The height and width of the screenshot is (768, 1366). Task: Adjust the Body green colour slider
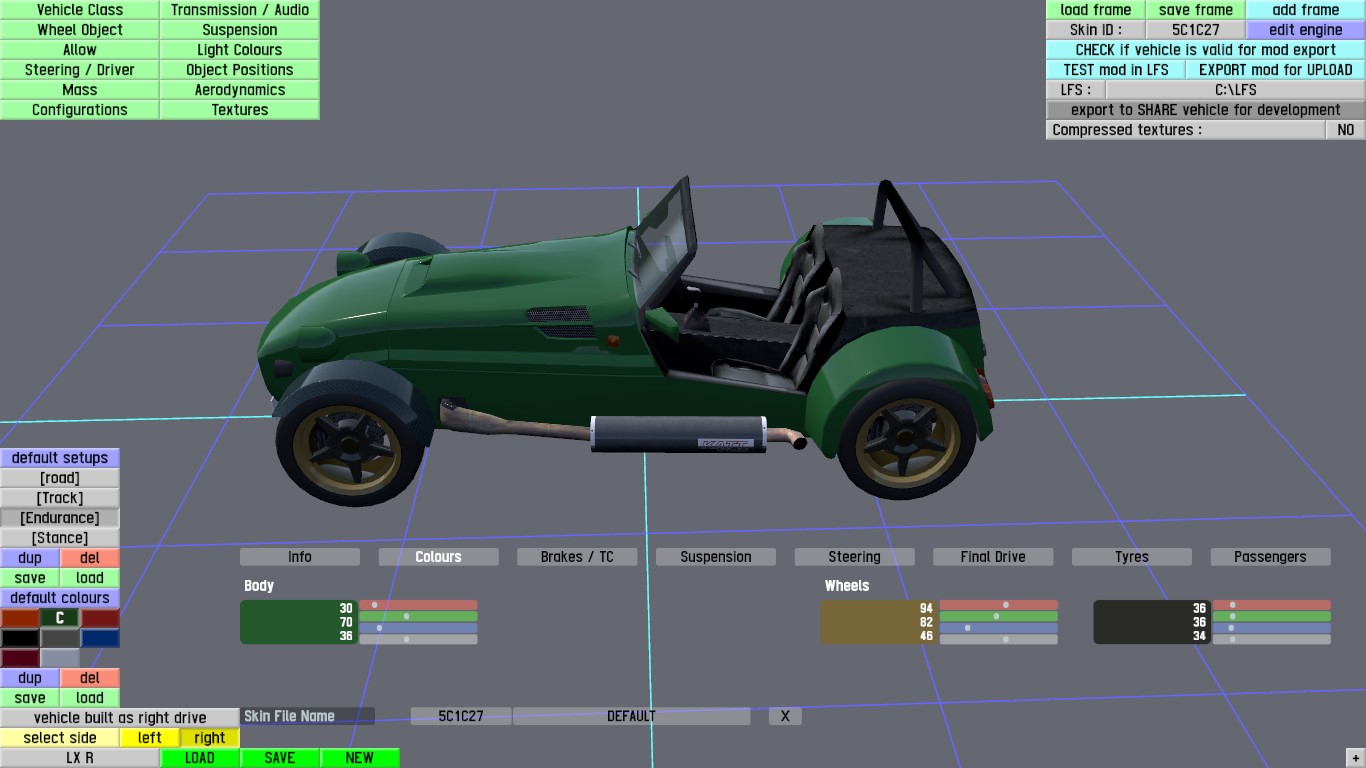pos(418,616)
